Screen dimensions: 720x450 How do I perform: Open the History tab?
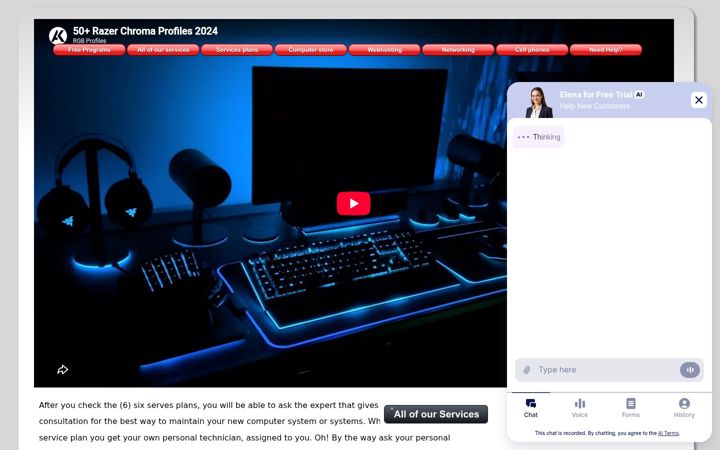coord(684,408)
